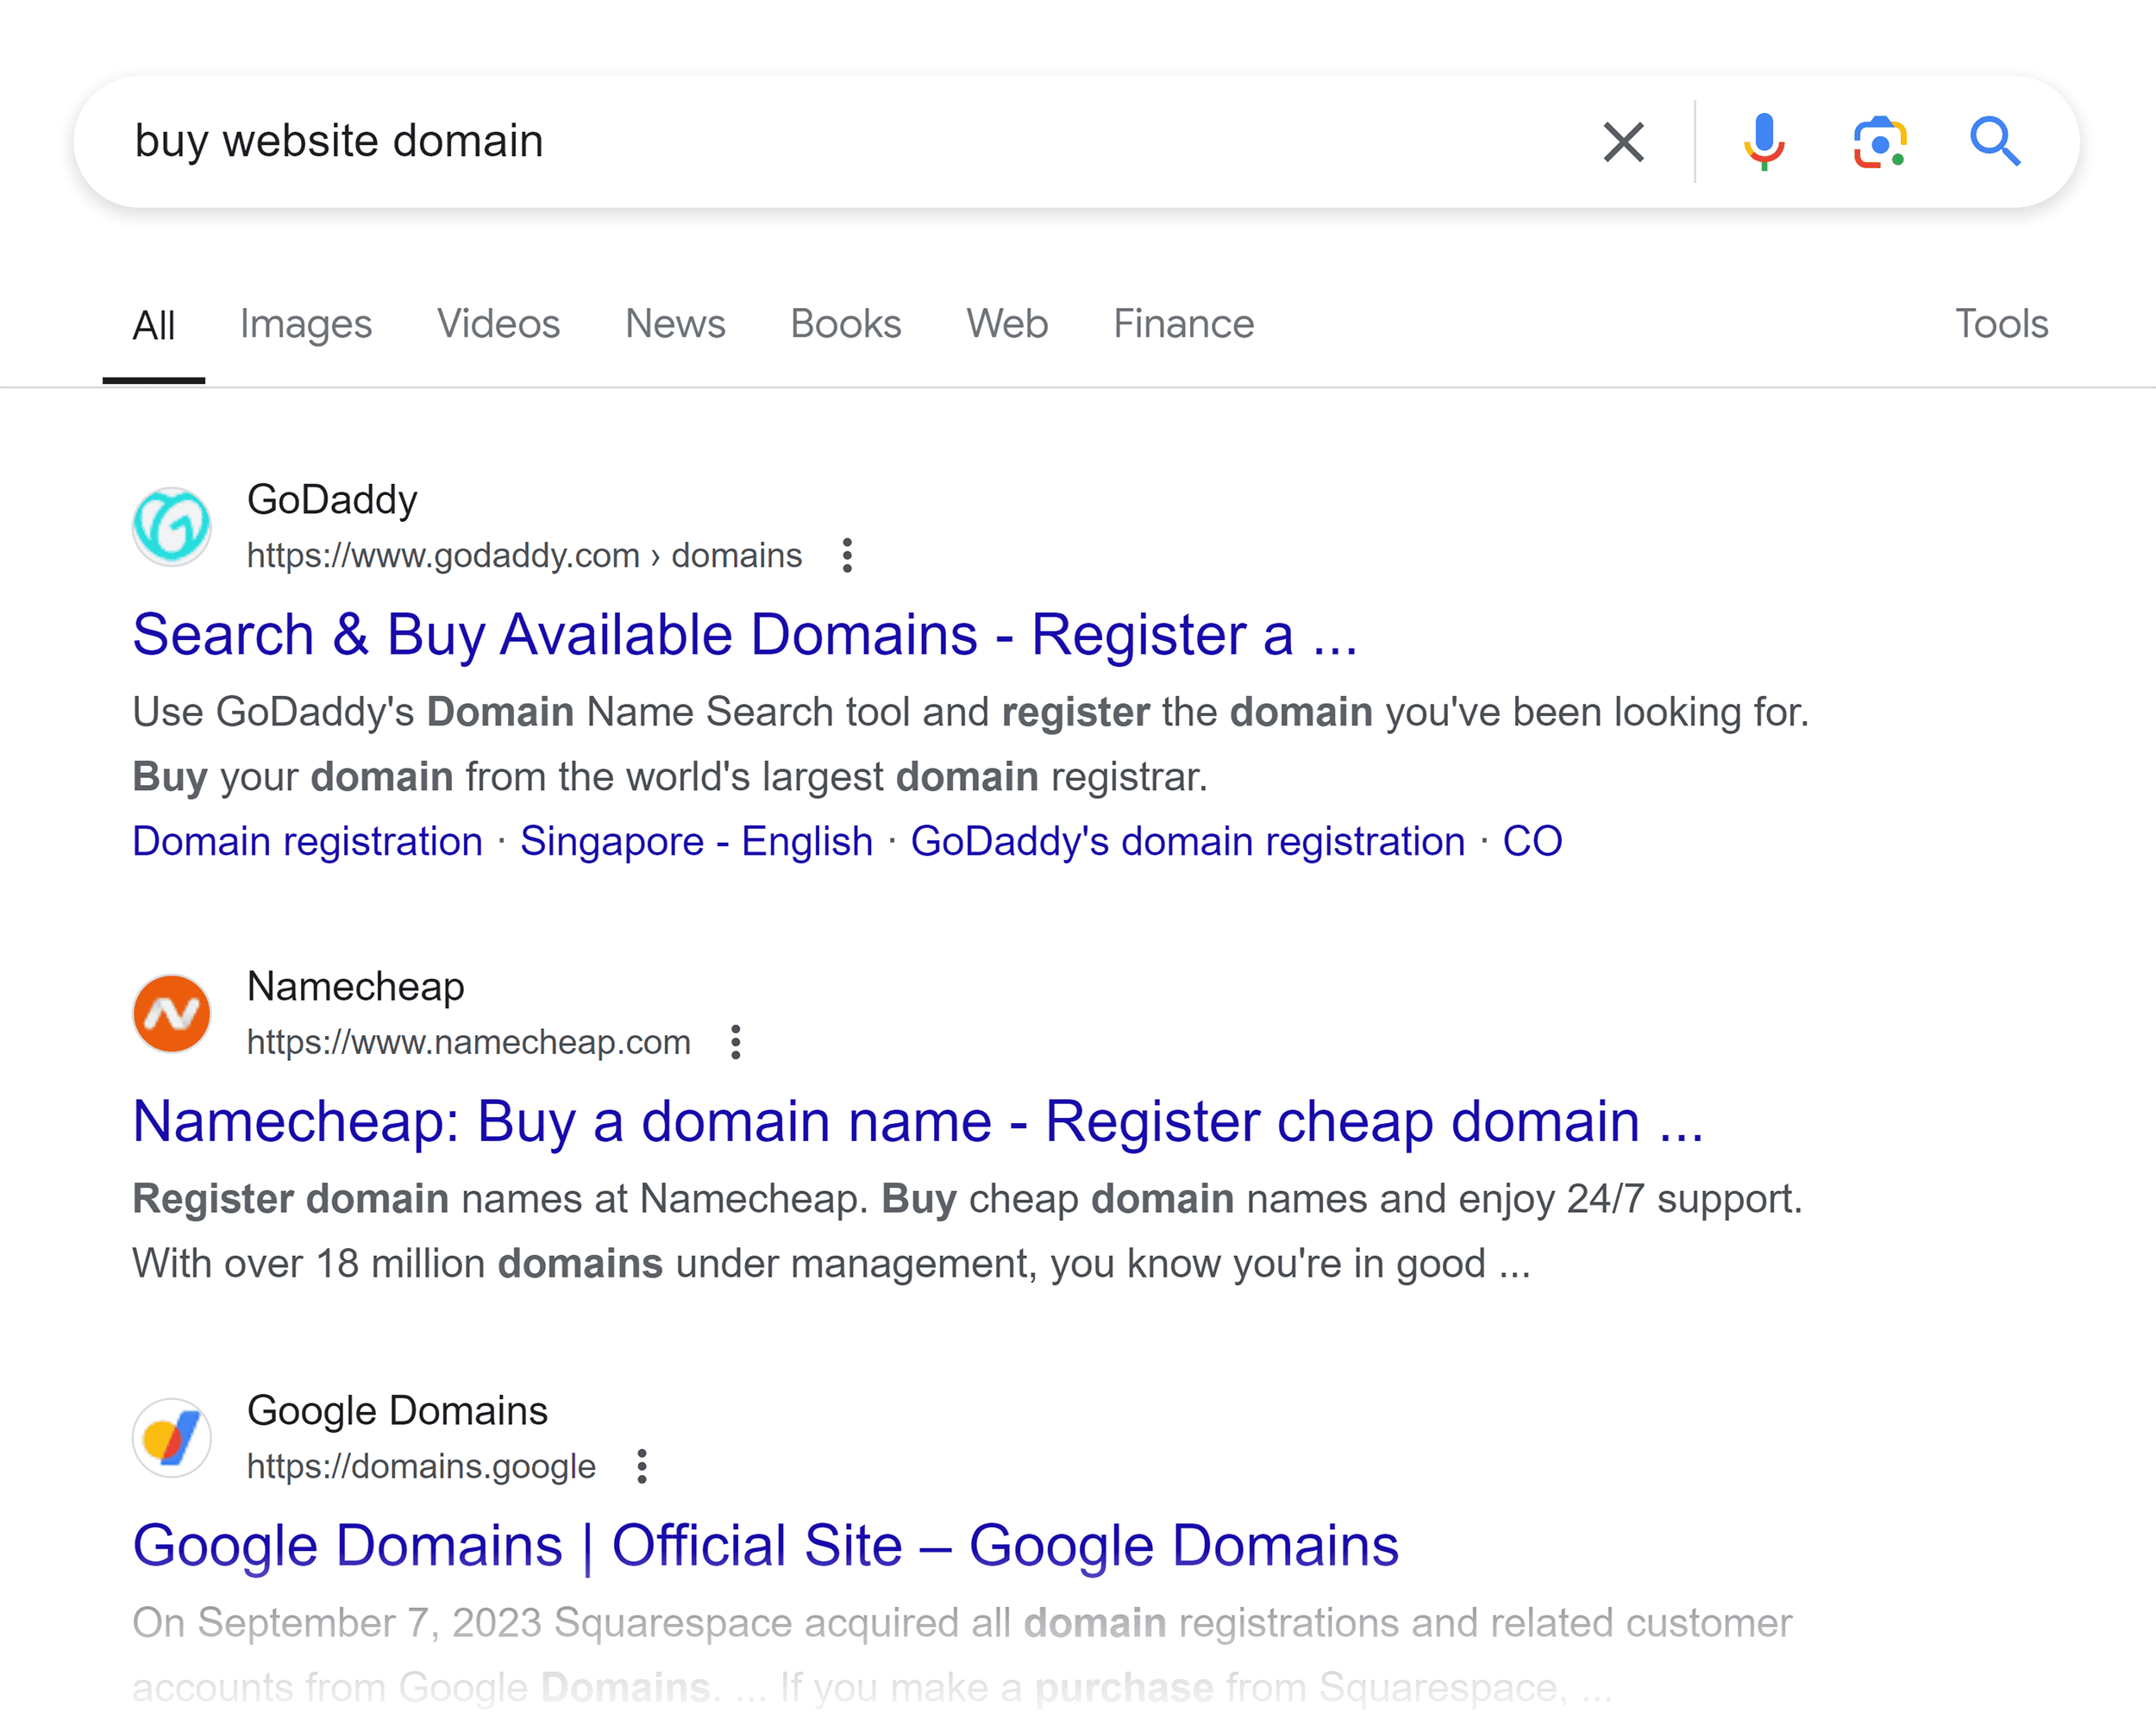
Task: Open the three-dot menu beside the GoDaddy URL
Action: click(x=847, y=555)
